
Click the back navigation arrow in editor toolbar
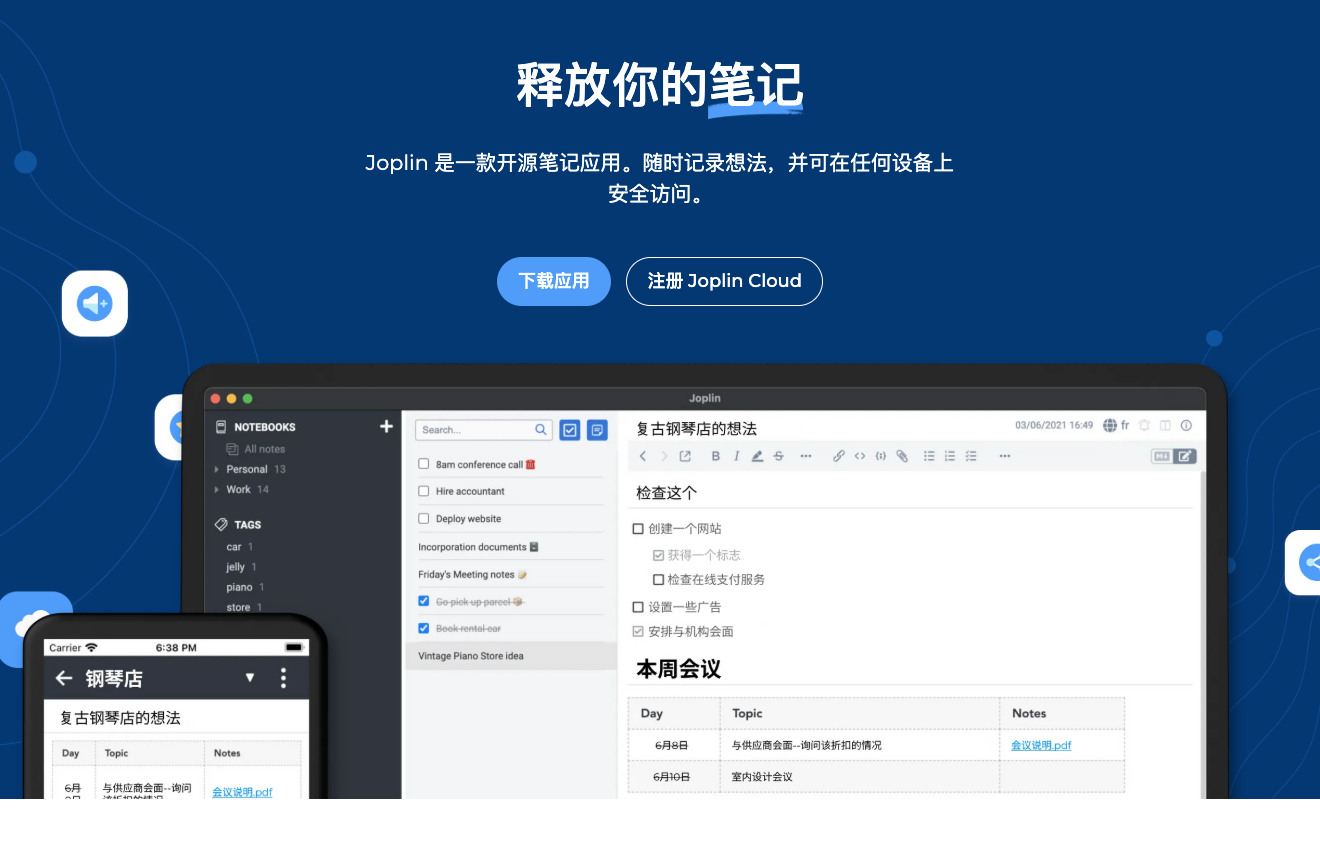[643, 456]
